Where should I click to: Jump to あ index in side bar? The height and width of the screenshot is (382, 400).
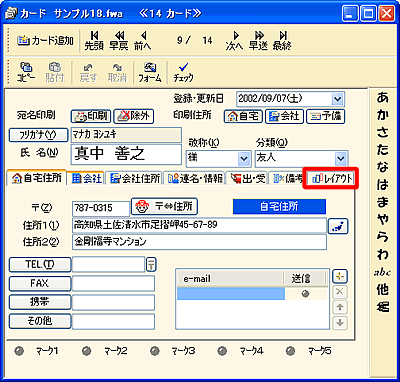coord(383,97)
